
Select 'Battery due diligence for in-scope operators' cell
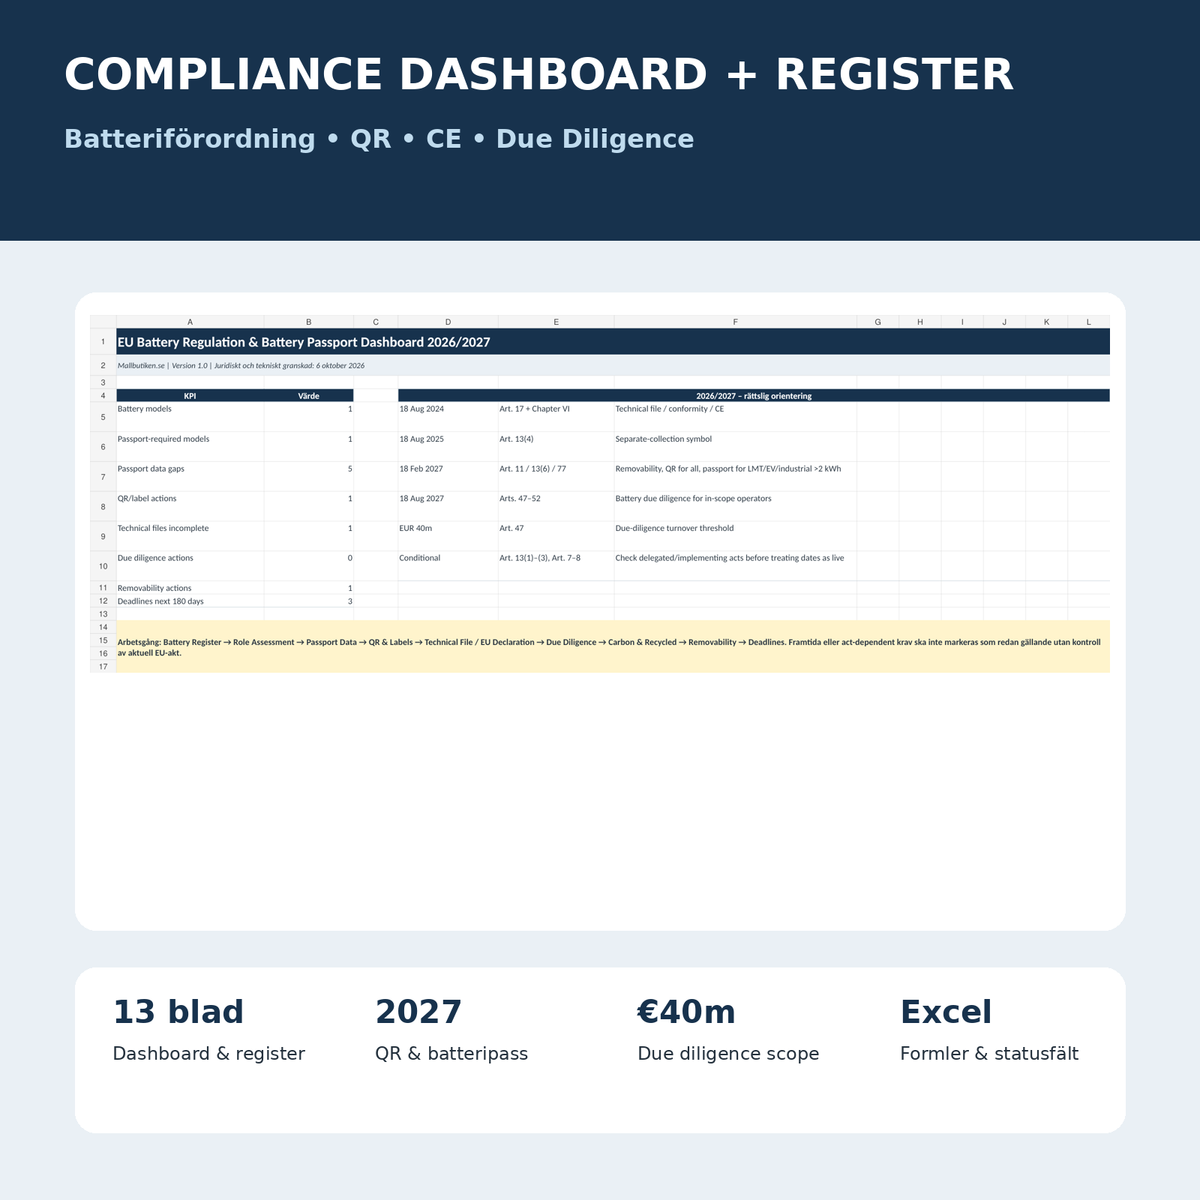point(735,506)
